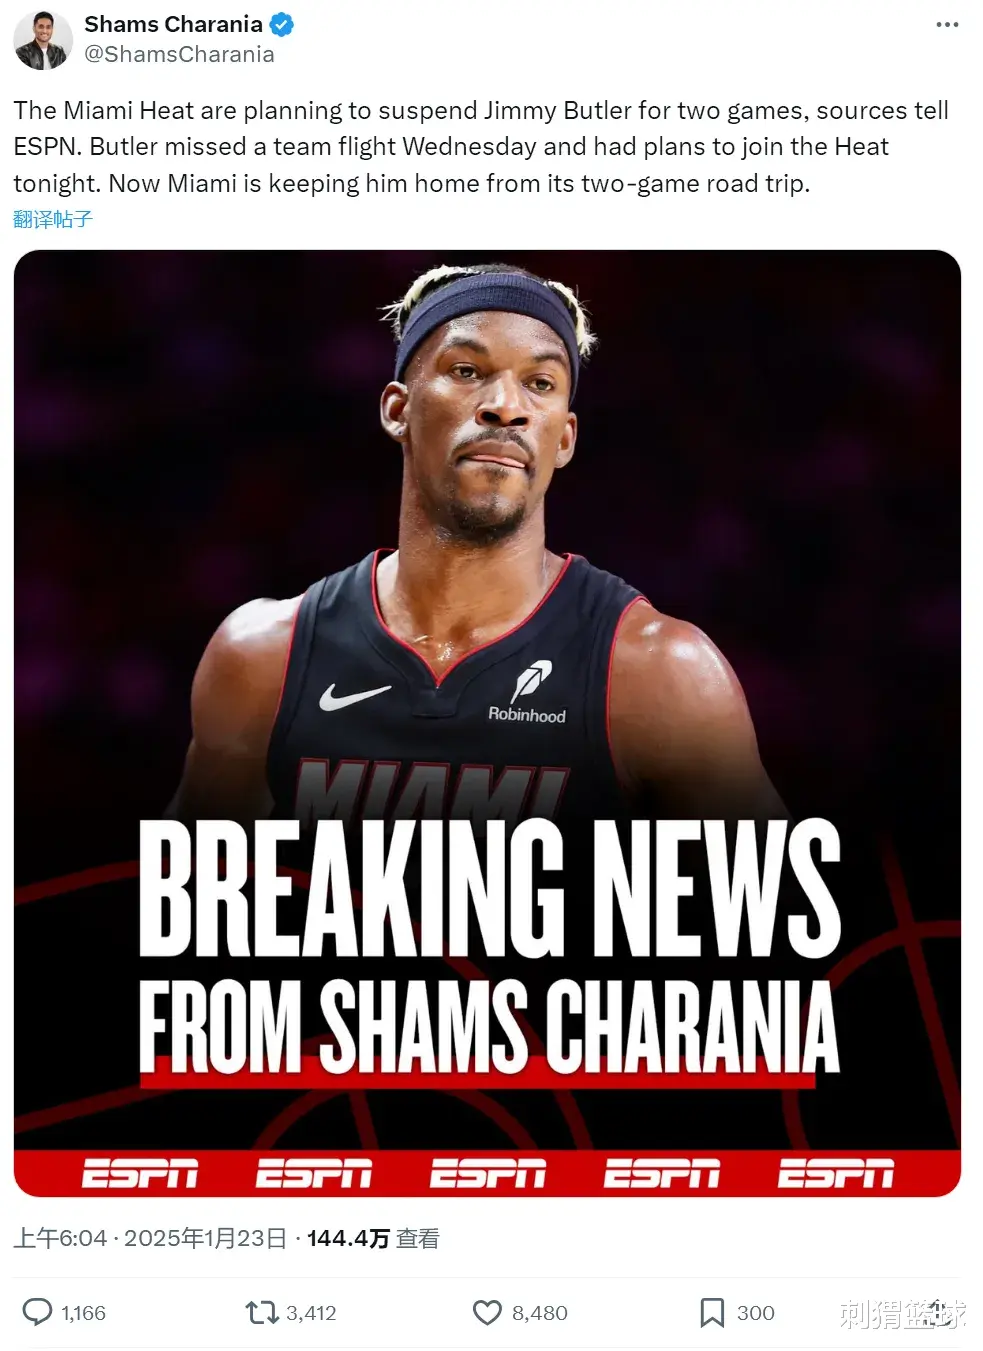Click the blue verified badge icon
The height and width of the screenshot is (1351, 983).
point(282,25)
